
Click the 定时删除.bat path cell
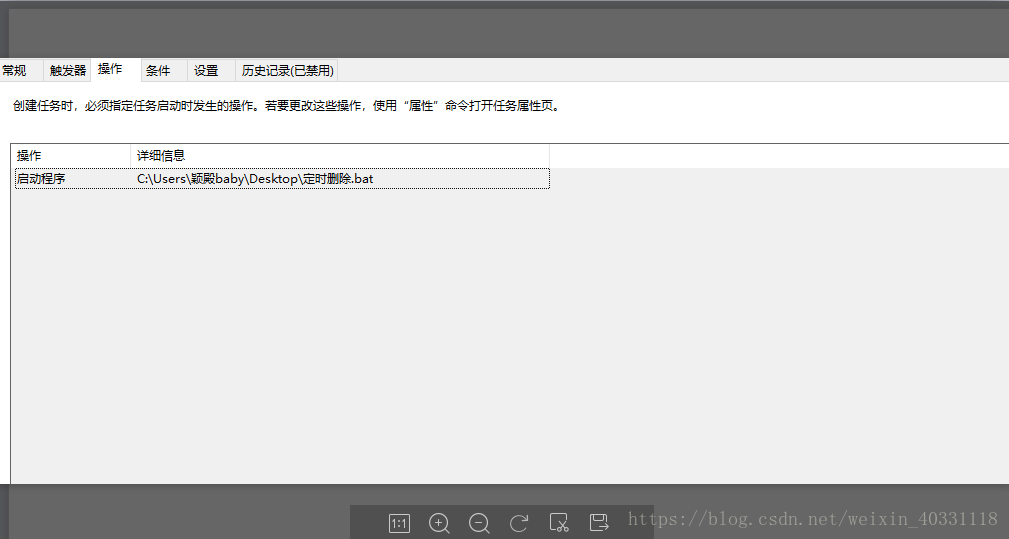[x=255, y=179]
